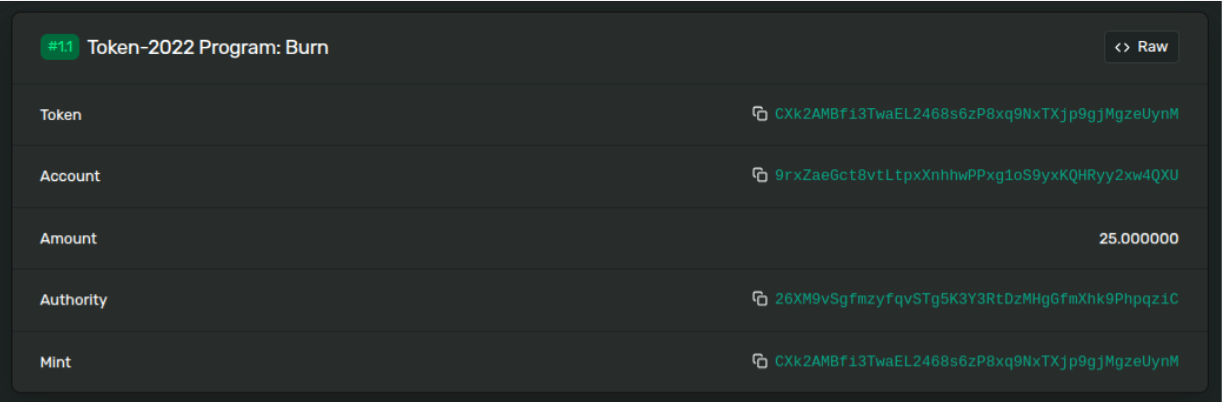Switch to the Raw instruction view
Image resolution: width=1222 pixels, height=402 pixels.
[1142, 47]
